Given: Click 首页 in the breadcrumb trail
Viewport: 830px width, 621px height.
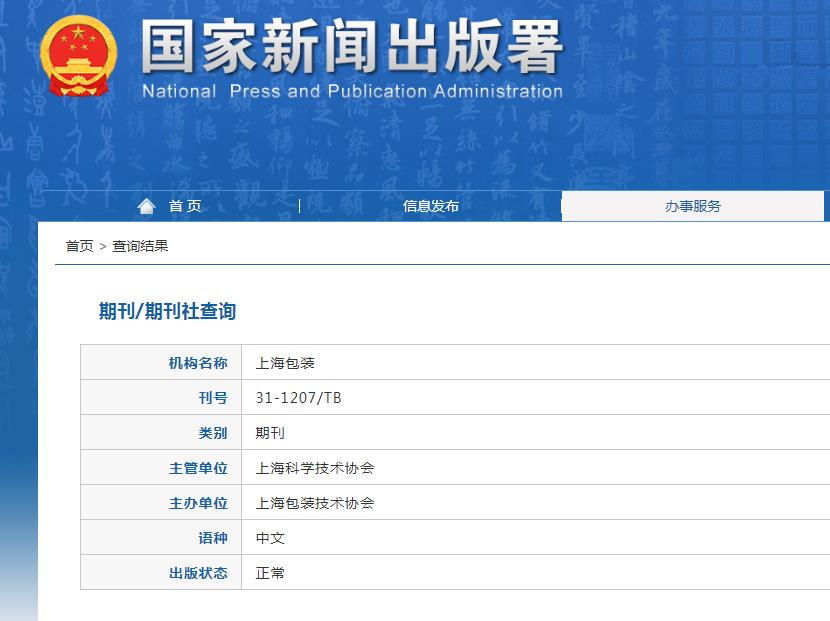Looking at the screenshot, I should (77, 246).
